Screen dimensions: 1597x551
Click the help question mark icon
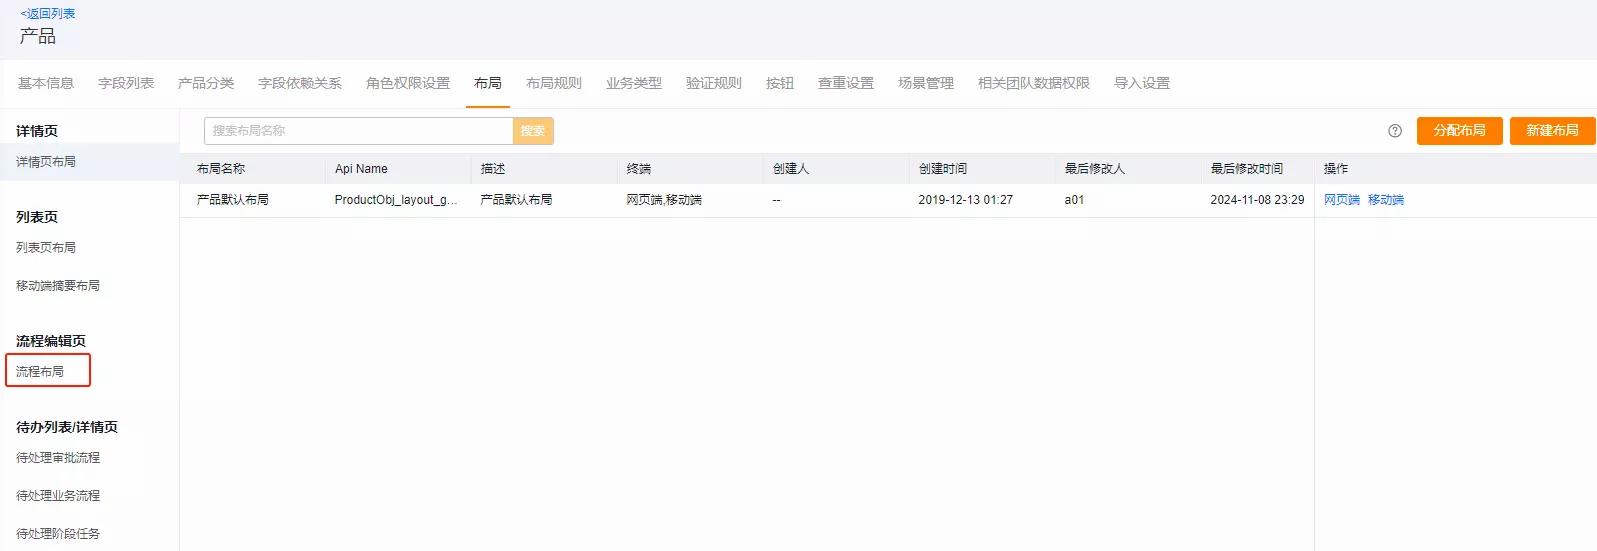[x=1395, y=131]
